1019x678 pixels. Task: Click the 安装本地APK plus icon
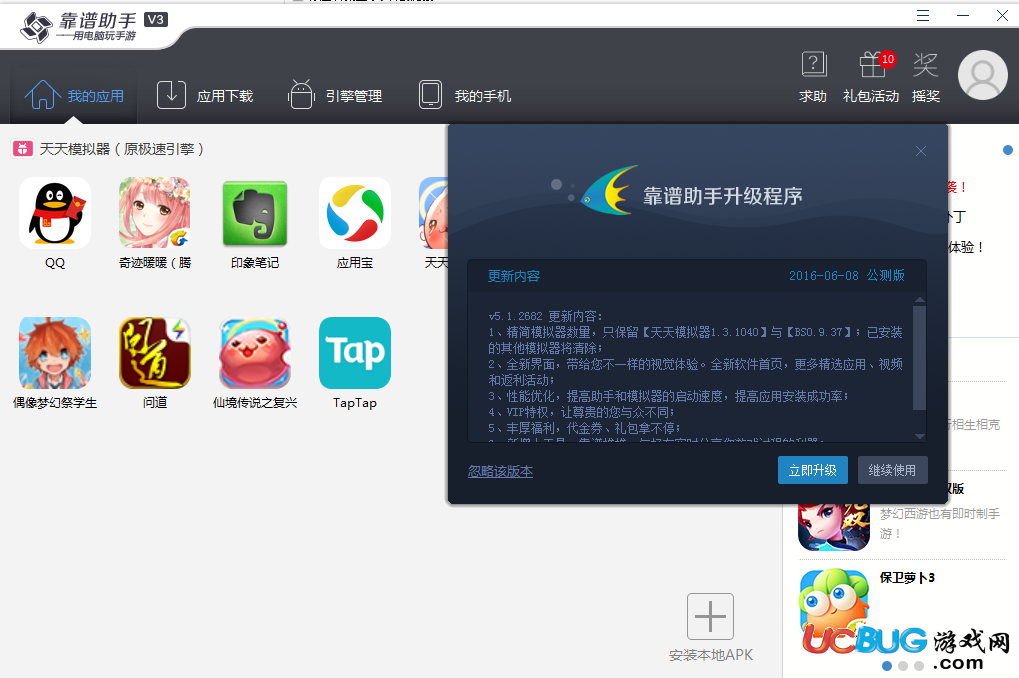710,616
